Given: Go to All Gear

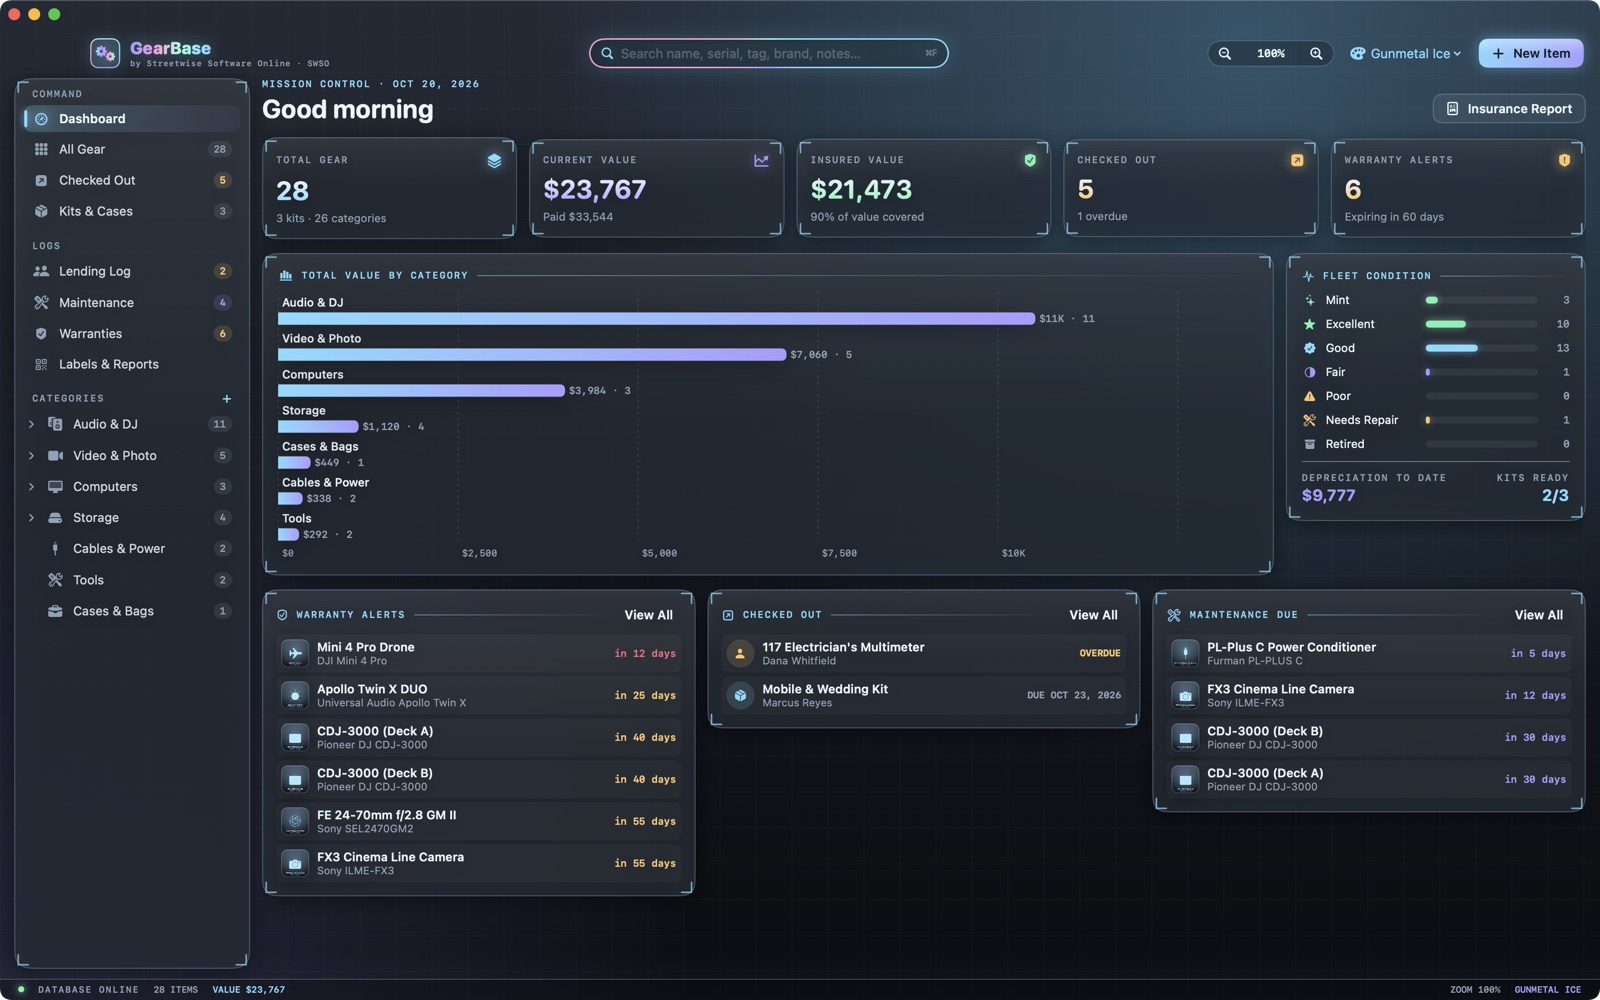Looking at the screenshot, I should pos(131,150).
